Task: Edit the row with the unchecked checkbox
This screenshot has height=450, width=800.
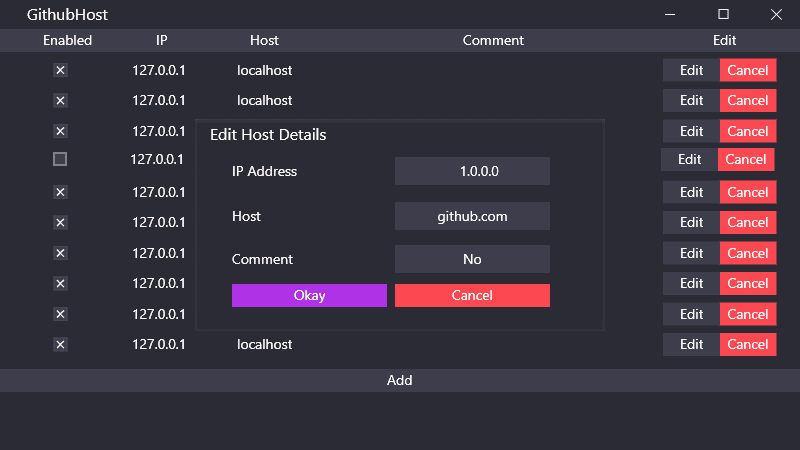Action: pos(689,159)
